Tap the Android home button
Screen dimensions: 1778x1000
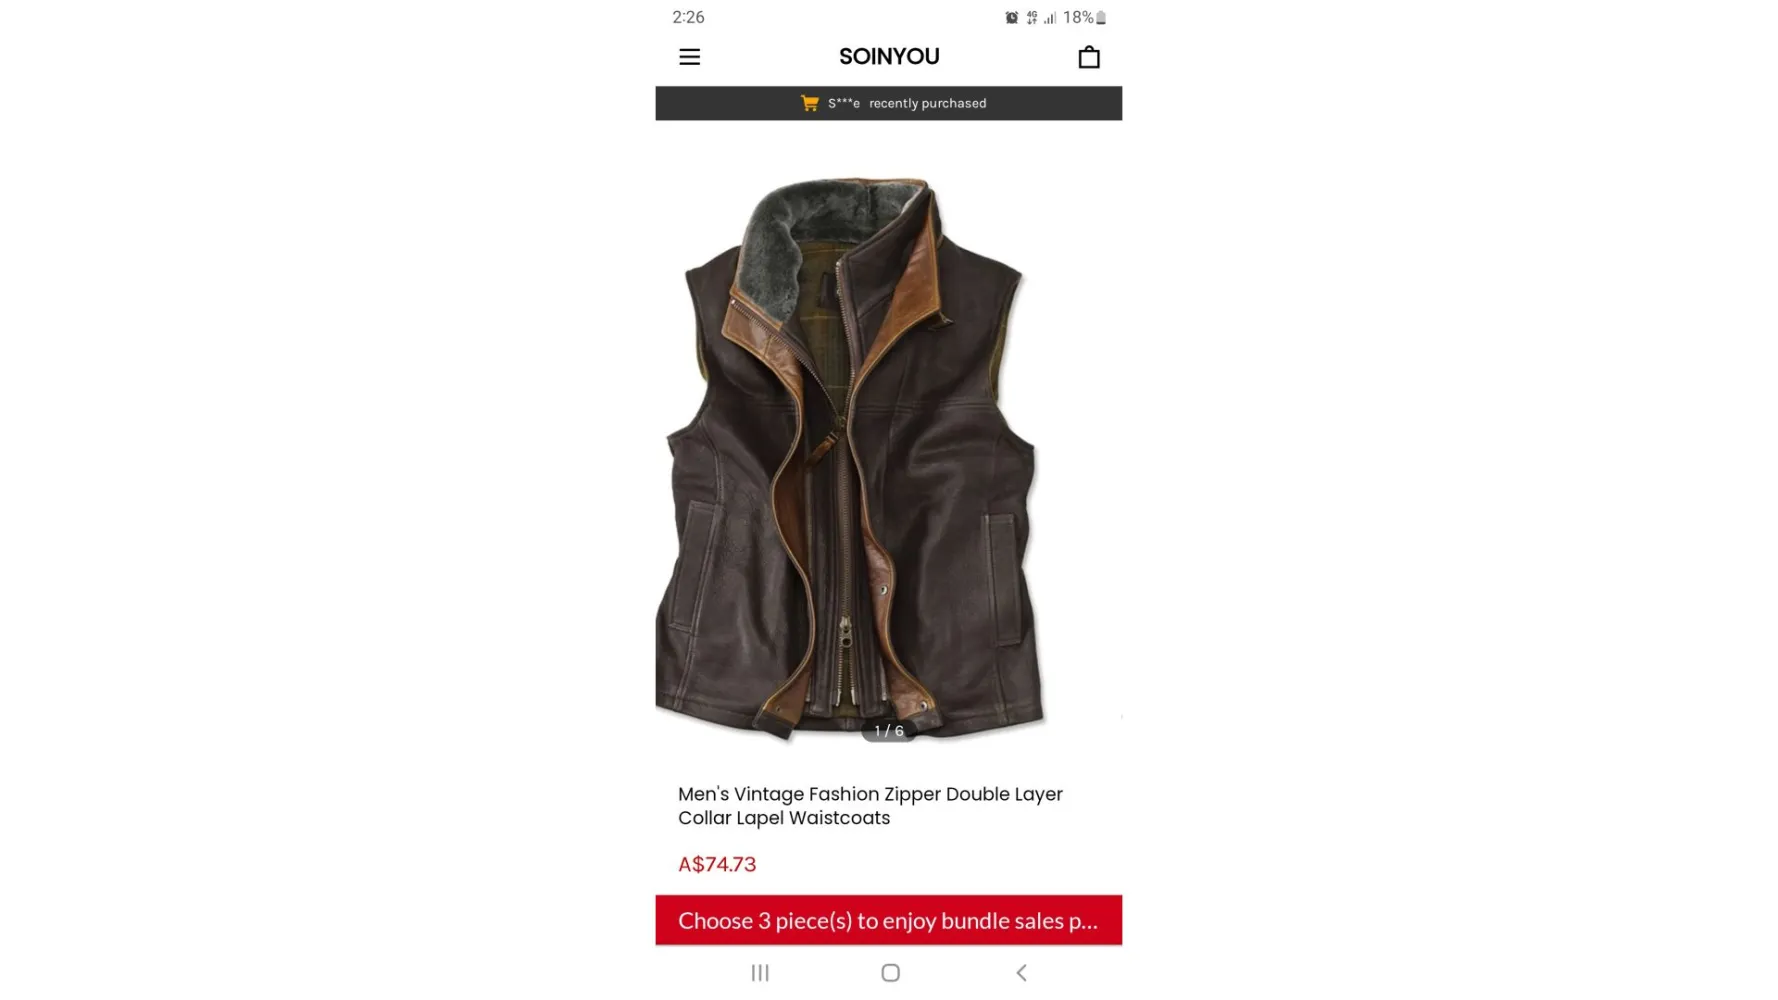[890, 972]
